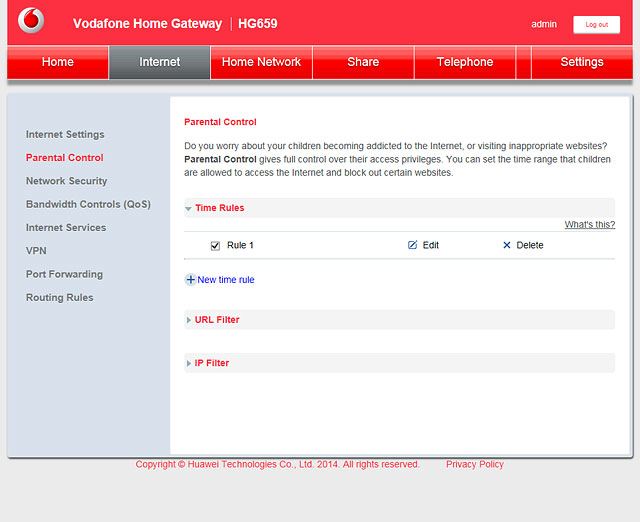Open Routing Rules in the sidebar
The height and width of the screenshot is (522, 640).
point(60,298)
